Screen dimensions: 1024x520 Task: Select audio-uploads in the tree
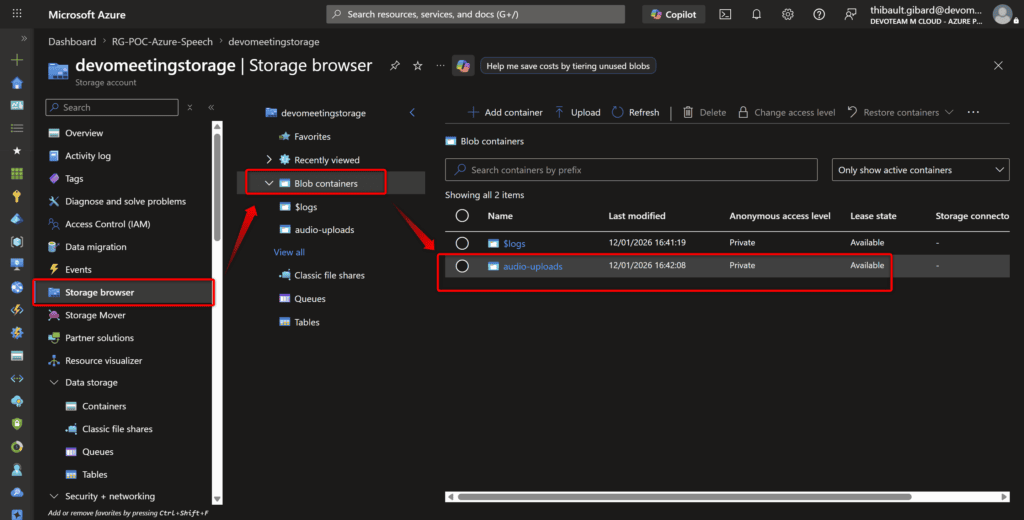tap(324, 230)
